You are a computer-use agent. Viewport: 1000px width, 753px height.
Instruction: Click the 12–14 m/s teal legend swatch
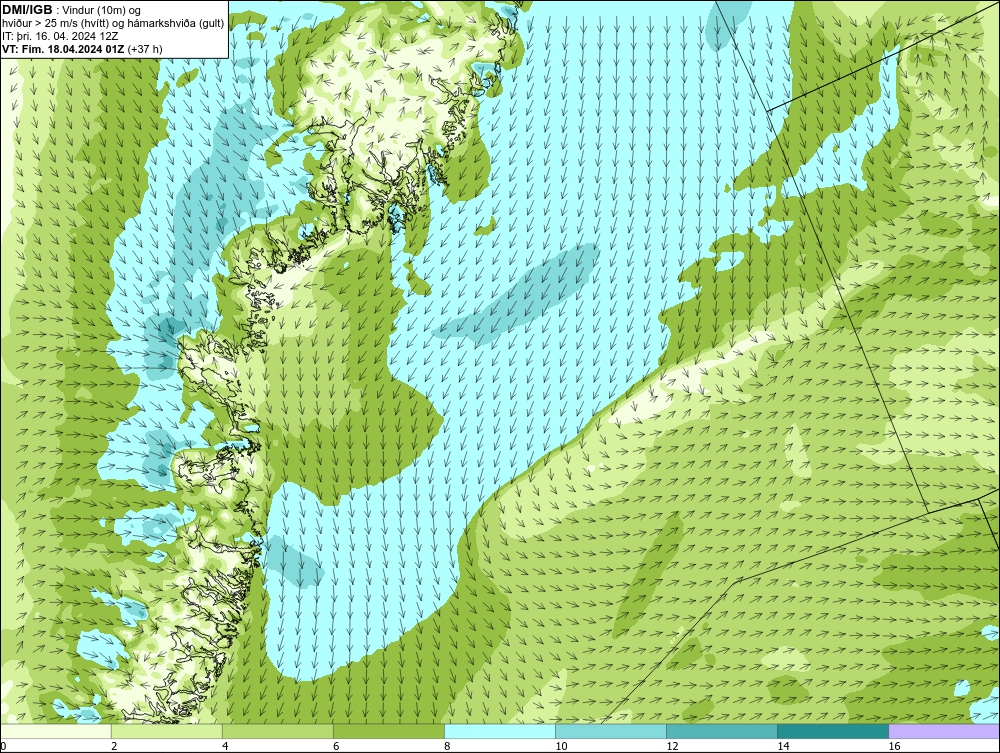(x=722, y=731)
